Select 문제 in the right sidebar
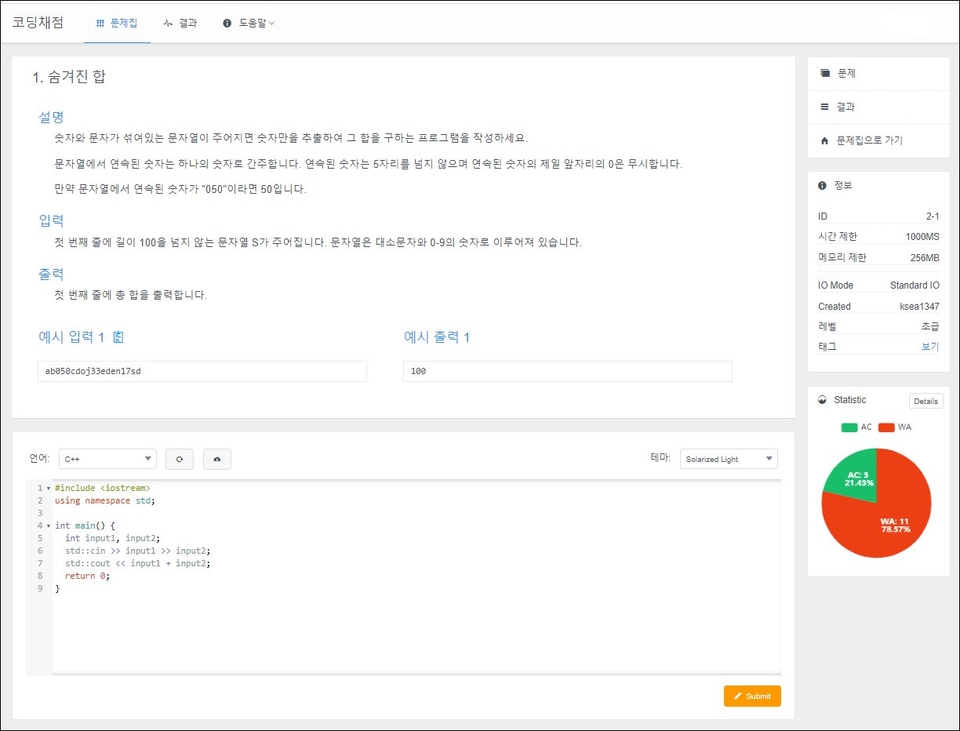 coord(879,73)
